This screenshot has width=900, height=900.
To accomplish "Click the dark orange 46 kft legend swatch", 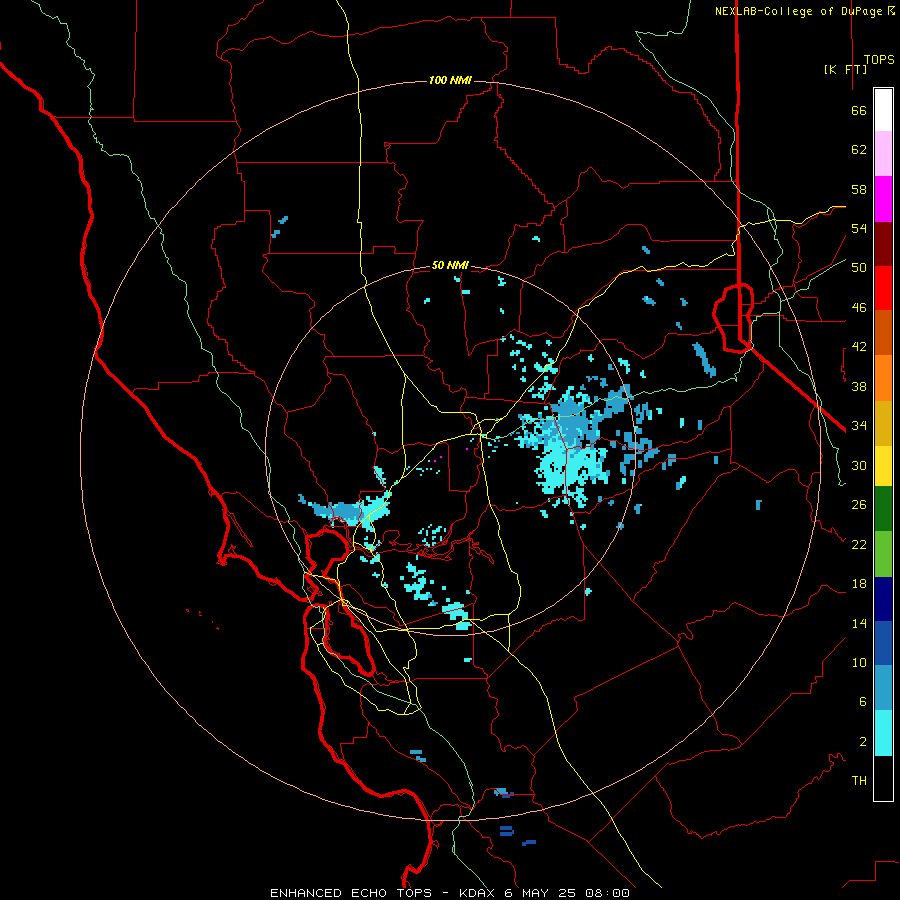I will point(883,332).
